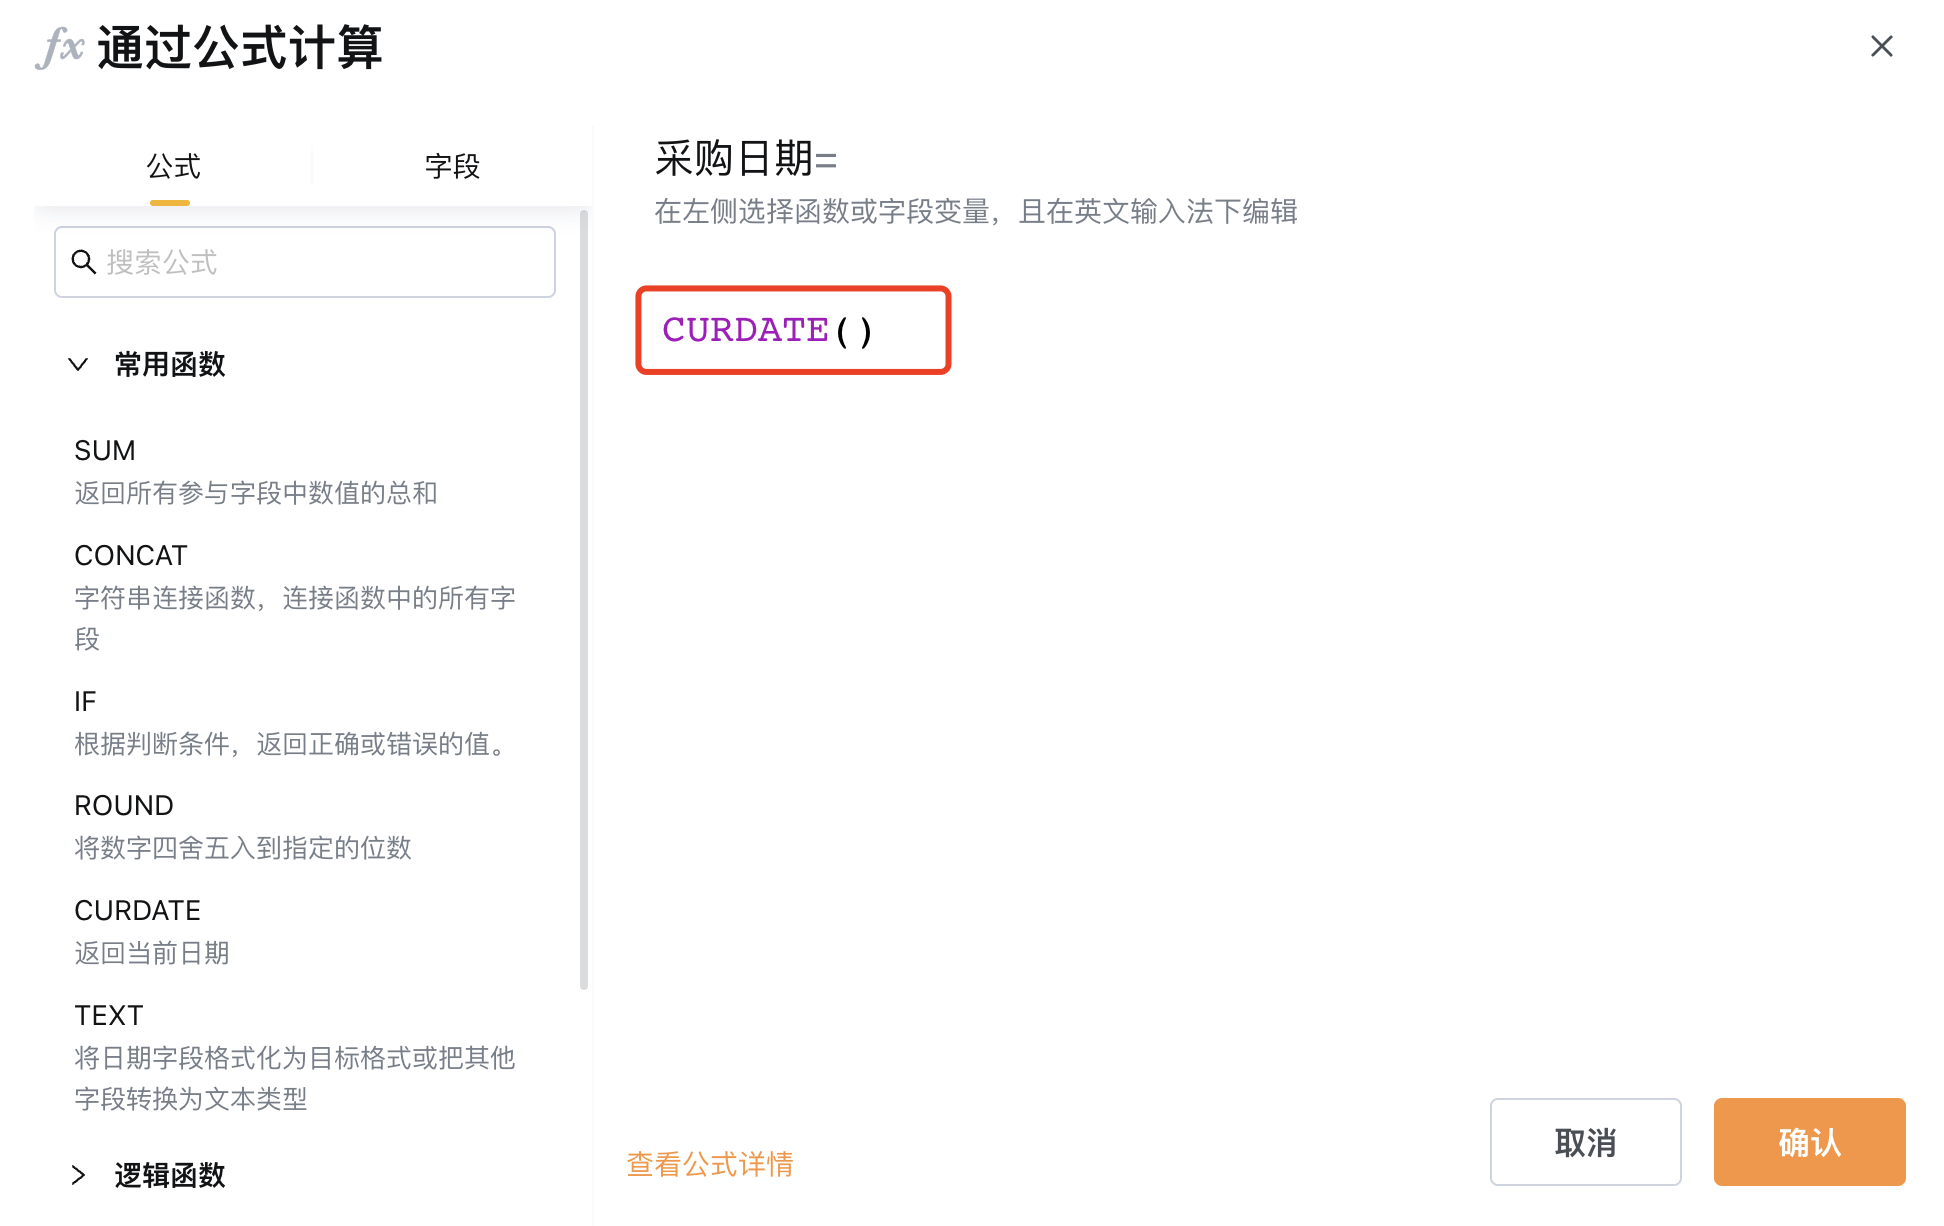The image size is (1944, 1226).
Task: Select the TEXT function
Action: pyautogui.click(x=295, y=1057)
